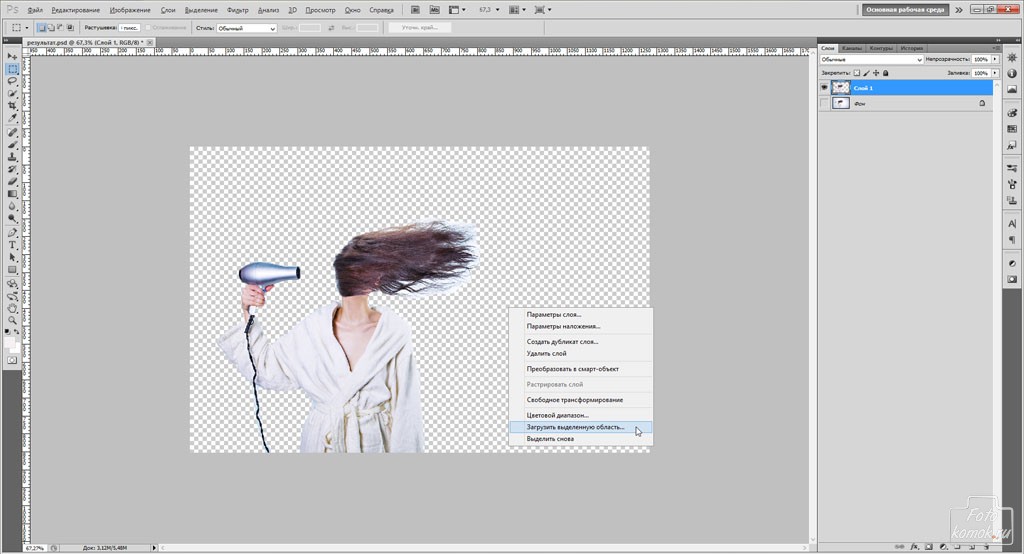Select the Lasso tool

click(13, 82)
